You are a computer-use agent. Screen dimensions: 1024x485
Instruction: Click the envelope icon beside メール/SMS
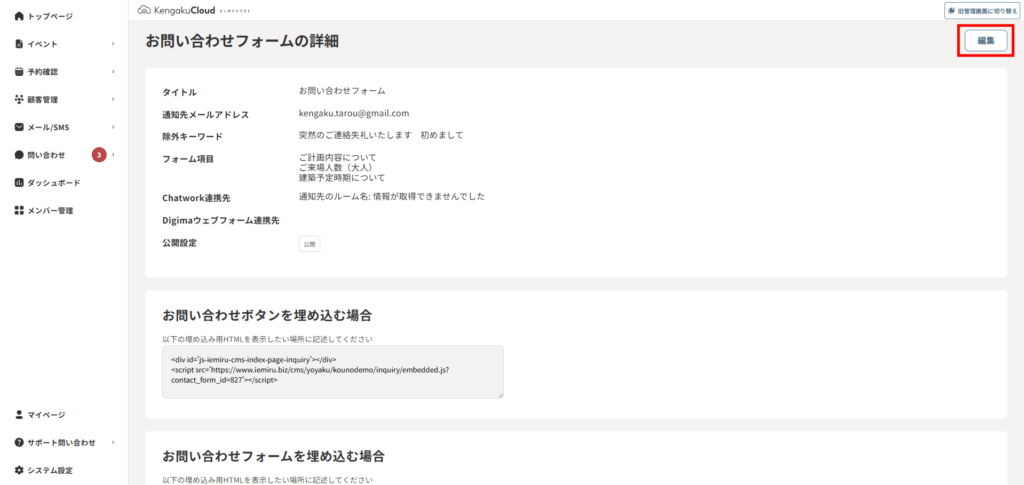[x=19, y=127]
